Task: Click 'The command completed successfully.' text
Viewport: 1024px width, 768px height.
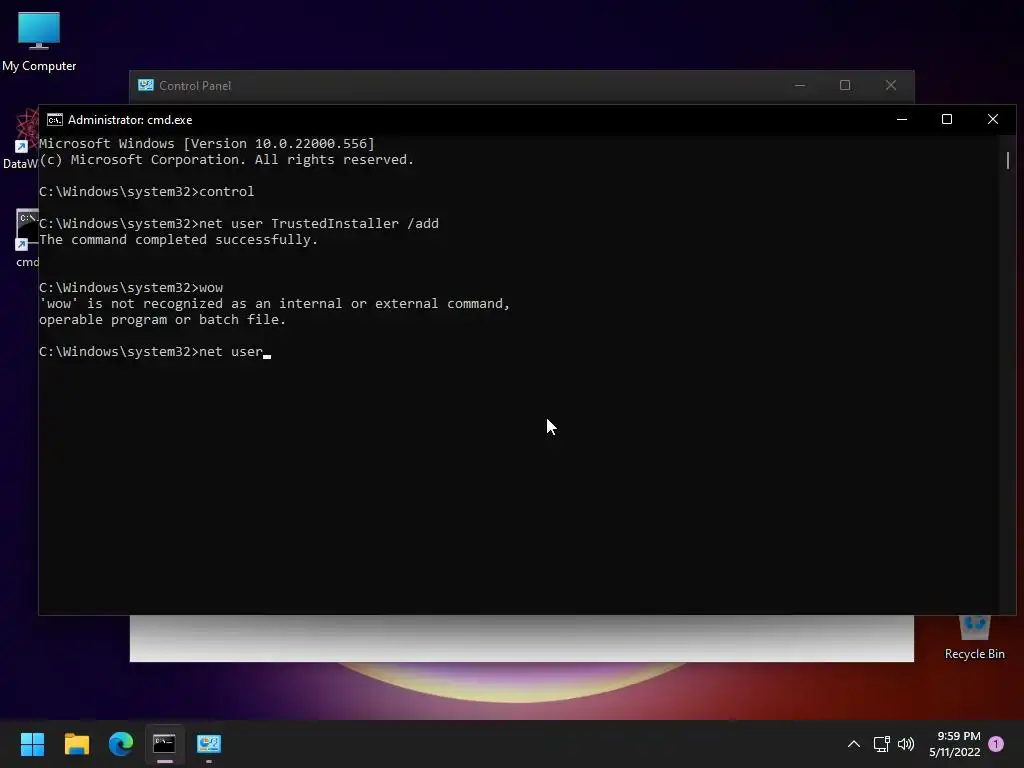Action: [x=178, y=240]
